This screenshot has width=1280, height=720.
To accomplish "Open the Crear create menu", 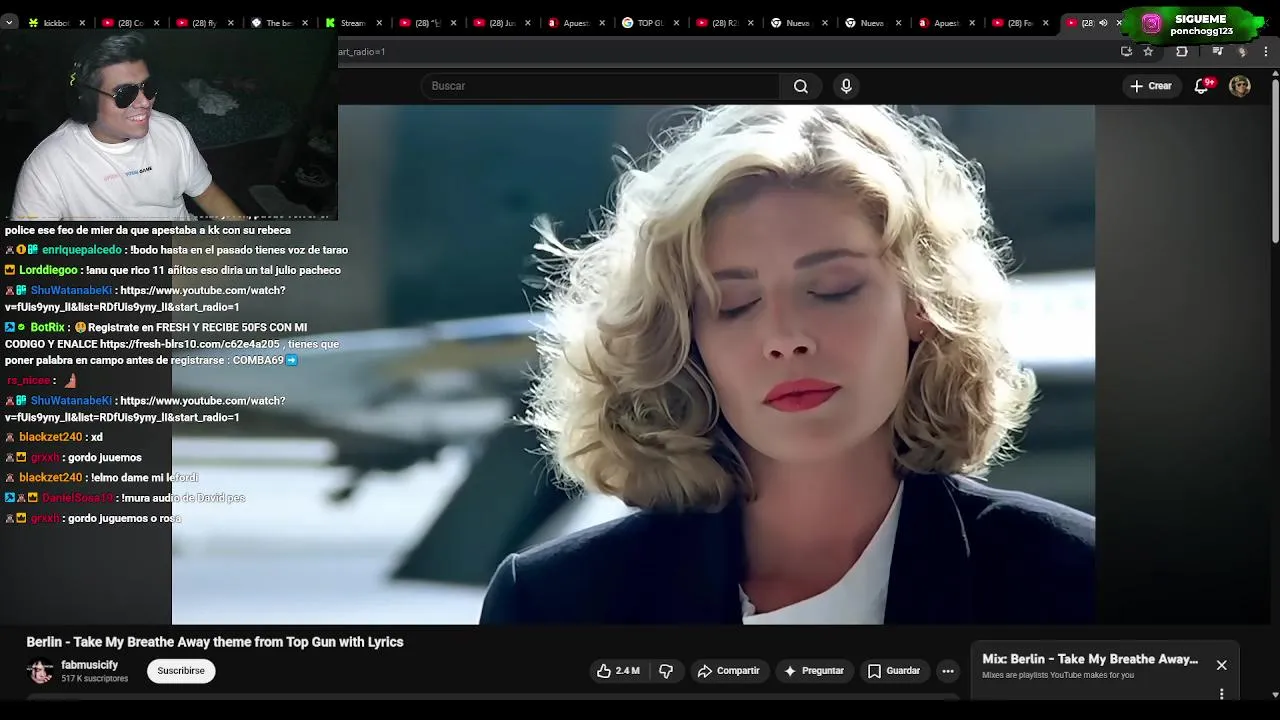I will point(1151,86).
